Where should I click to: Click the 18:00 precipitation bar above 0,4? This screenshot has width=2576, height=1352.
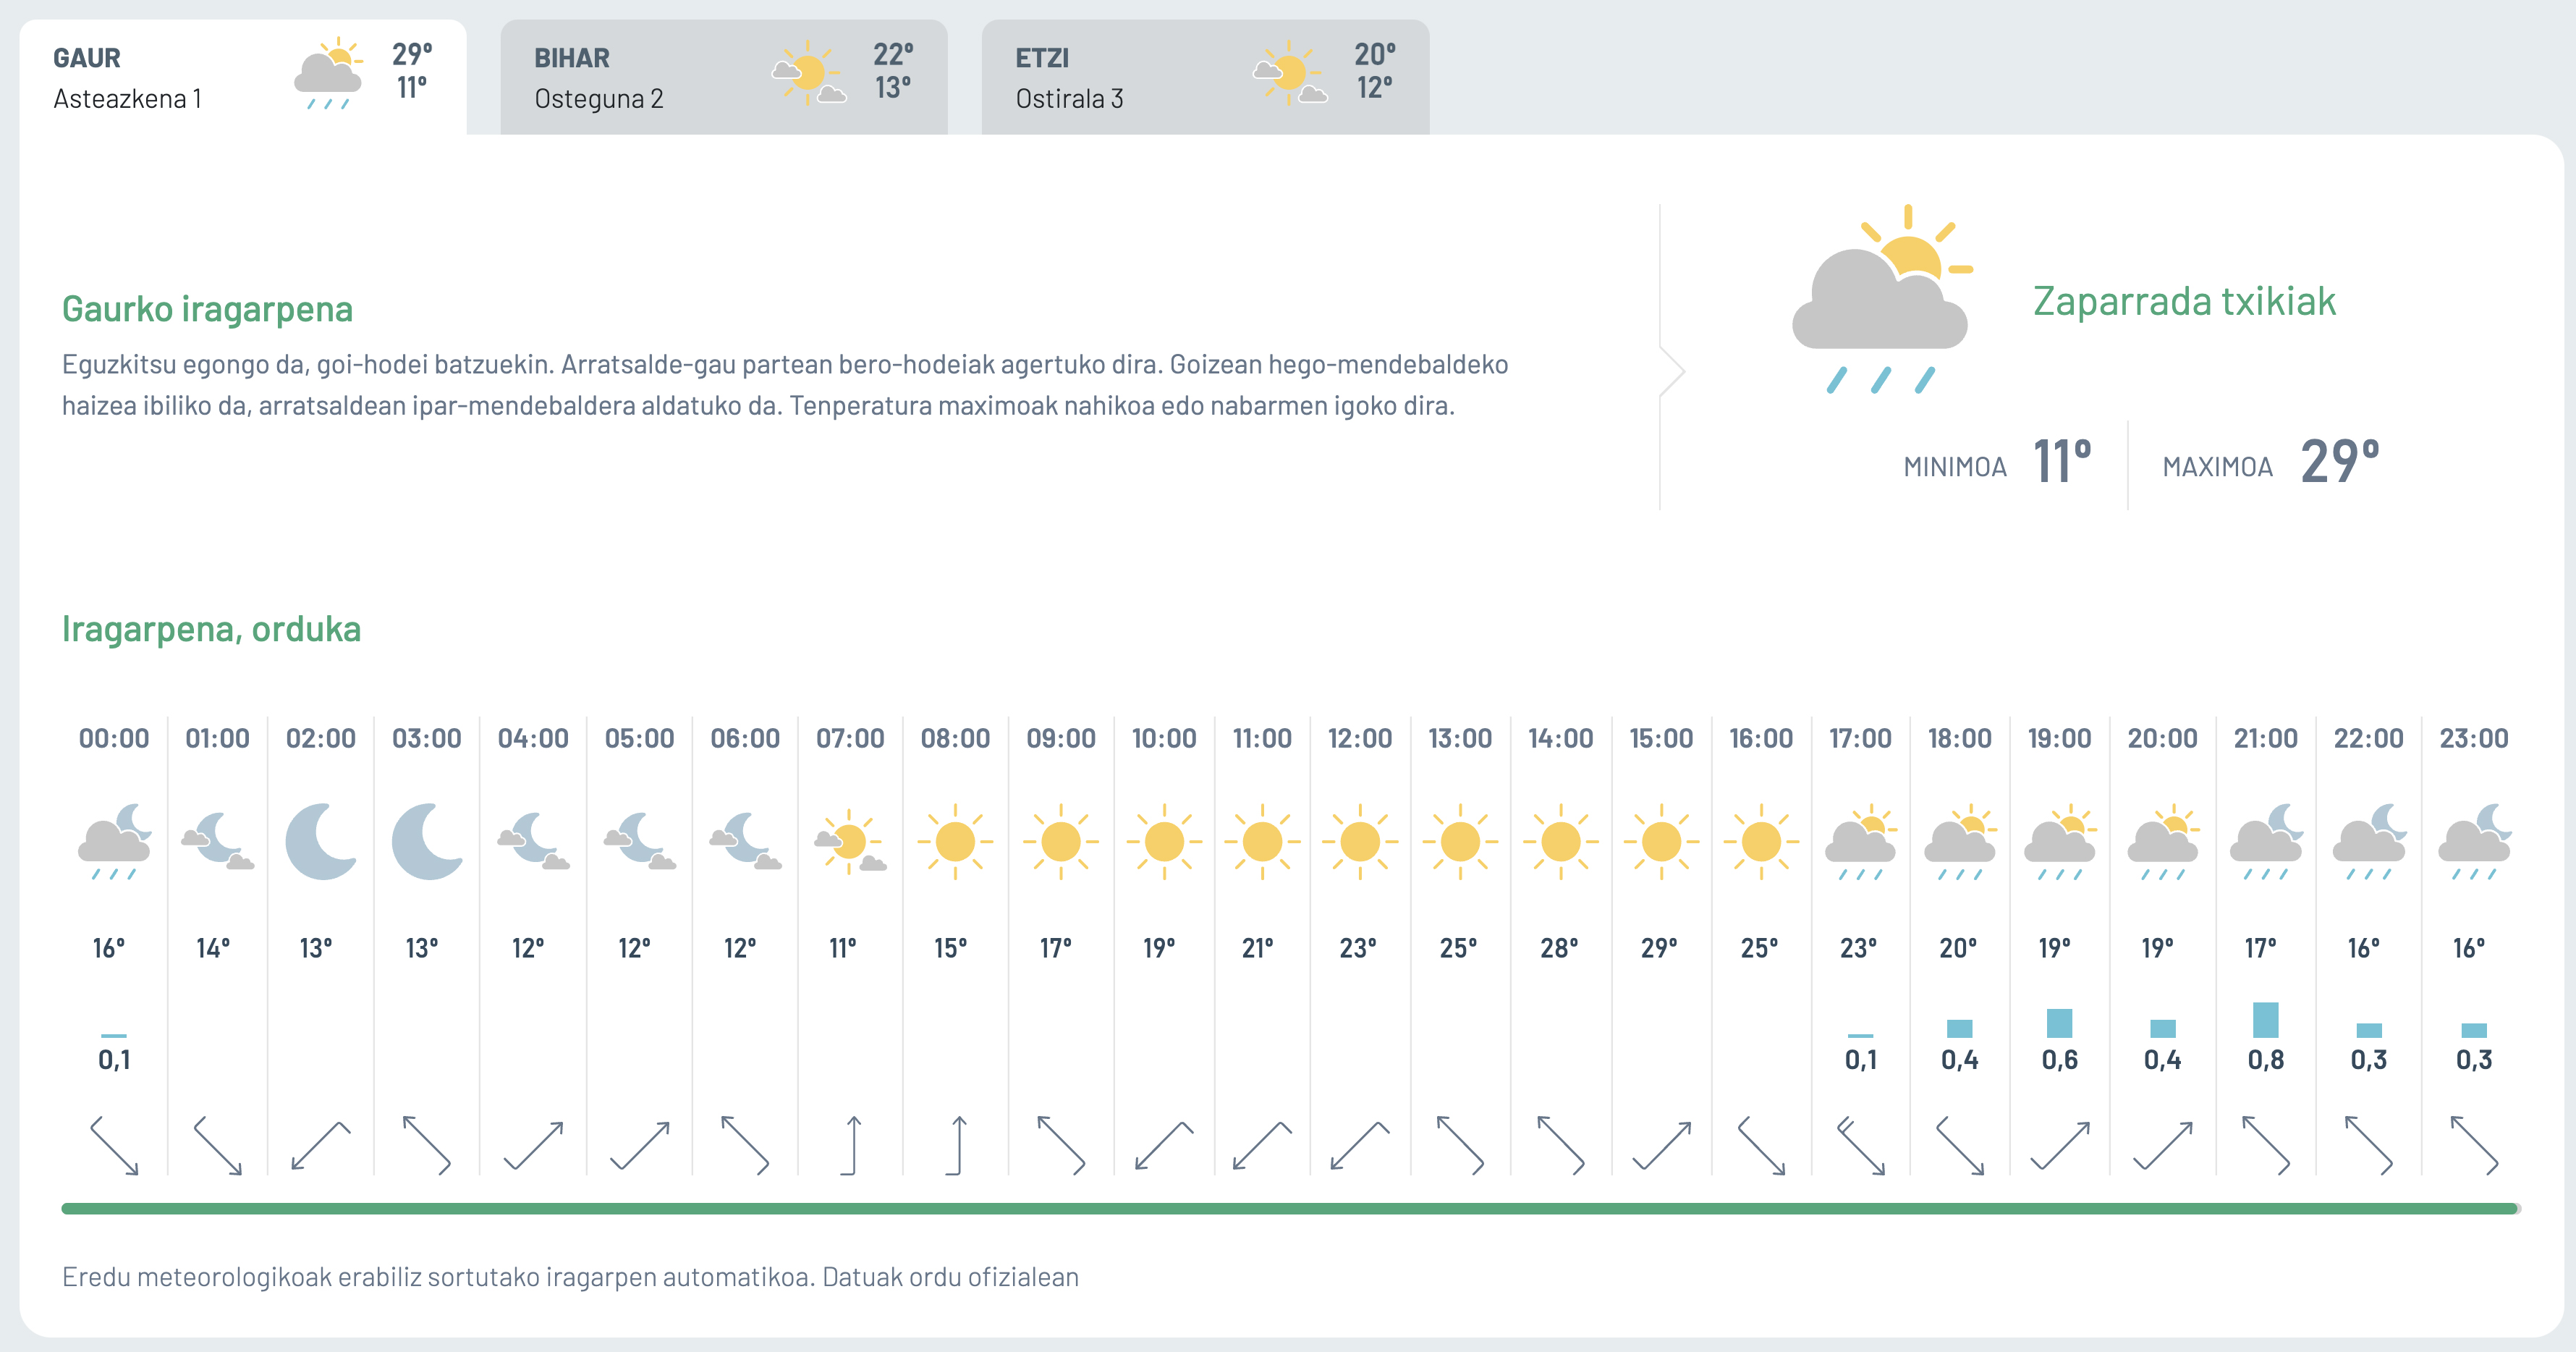(x=1960, y=1029)
